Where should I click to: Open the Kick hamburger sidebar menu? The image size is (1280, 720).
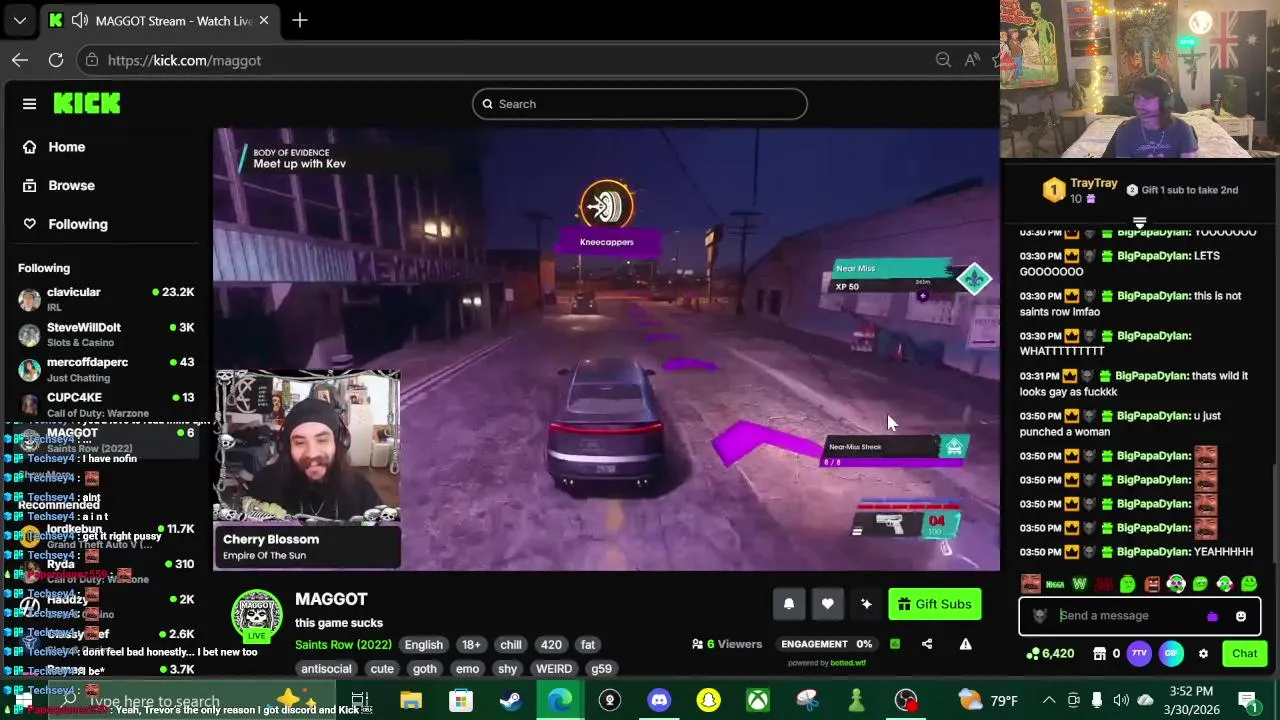coord(29,104)
